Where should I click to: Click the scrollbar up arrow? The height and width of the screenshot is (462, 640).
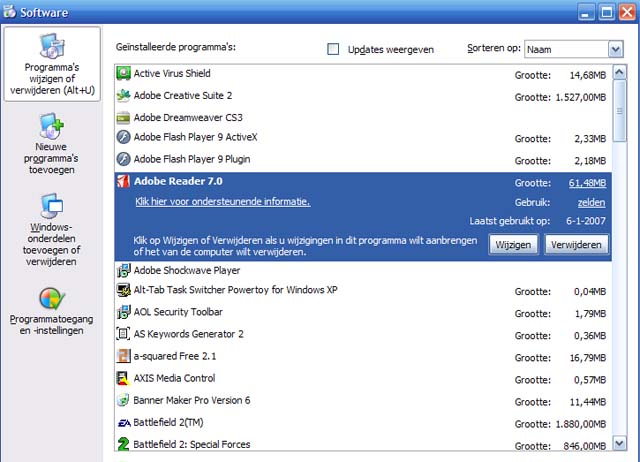click(620, 73)
